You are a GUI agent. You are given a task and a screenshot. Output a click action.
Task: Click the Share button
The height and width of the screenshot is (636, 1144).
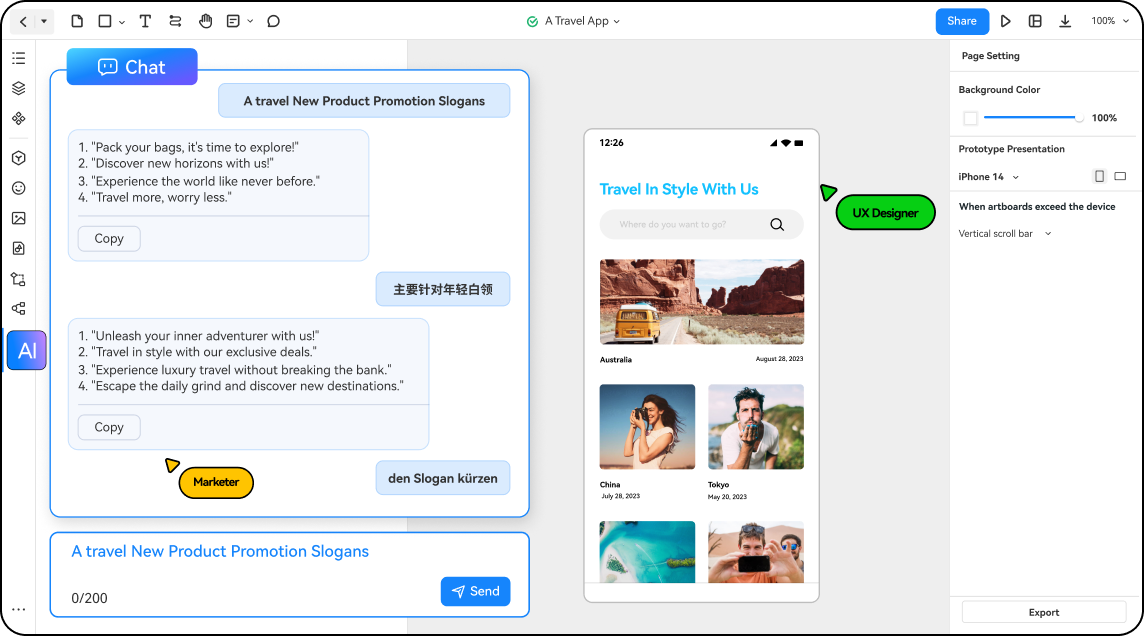point(962,21)
